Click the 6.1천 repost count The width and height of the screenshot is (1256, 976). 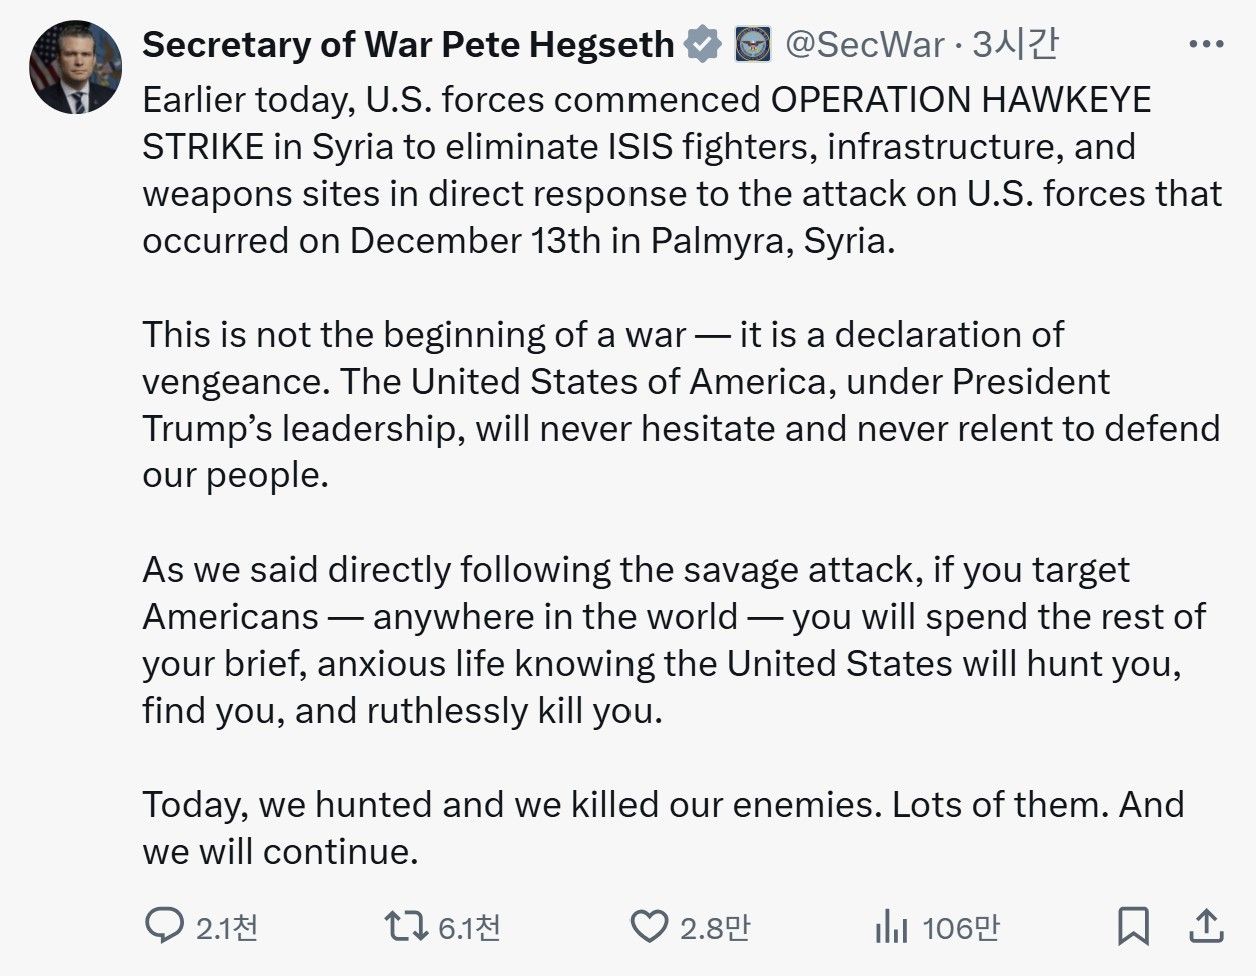pos(469,928)
